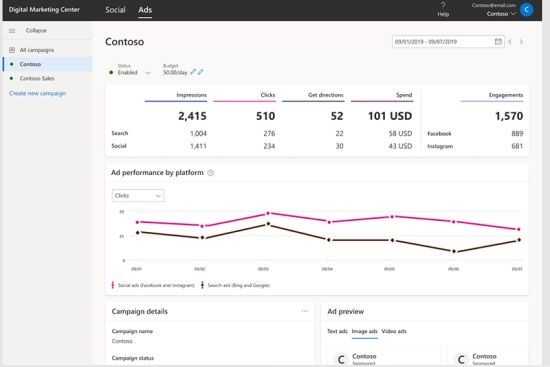Click Facebook engagements value 889
The width and height of the screenshot is (550, 367).
517,134
